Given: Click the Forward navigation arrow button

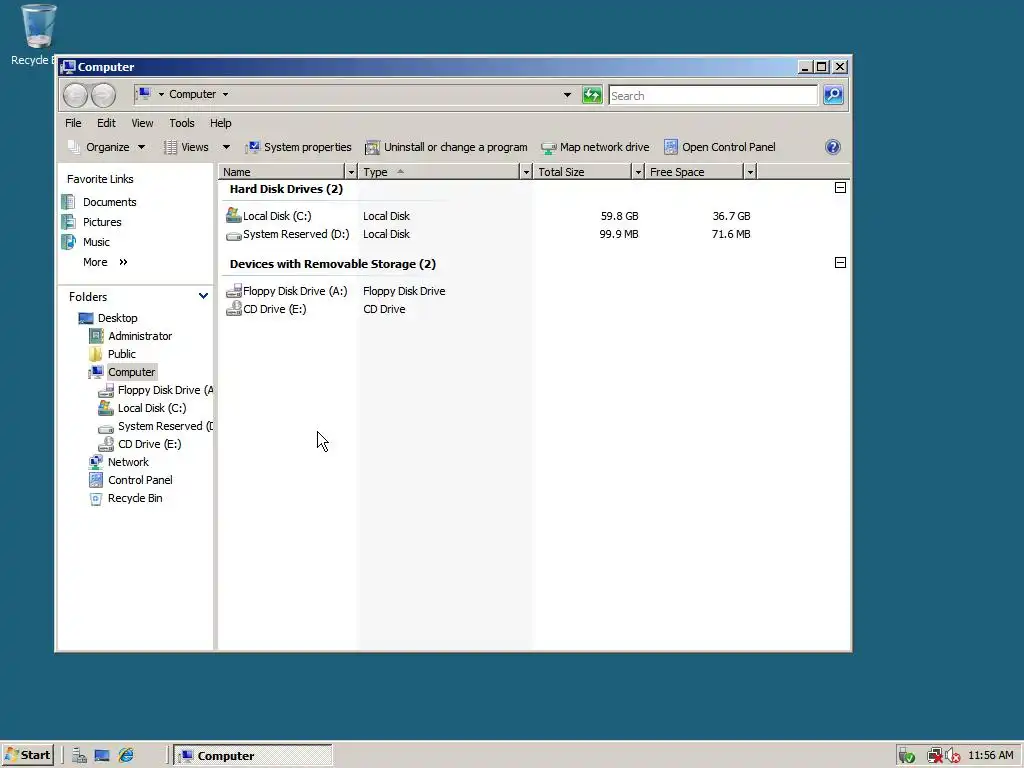Looking at the screenshot, I should 103,95.
